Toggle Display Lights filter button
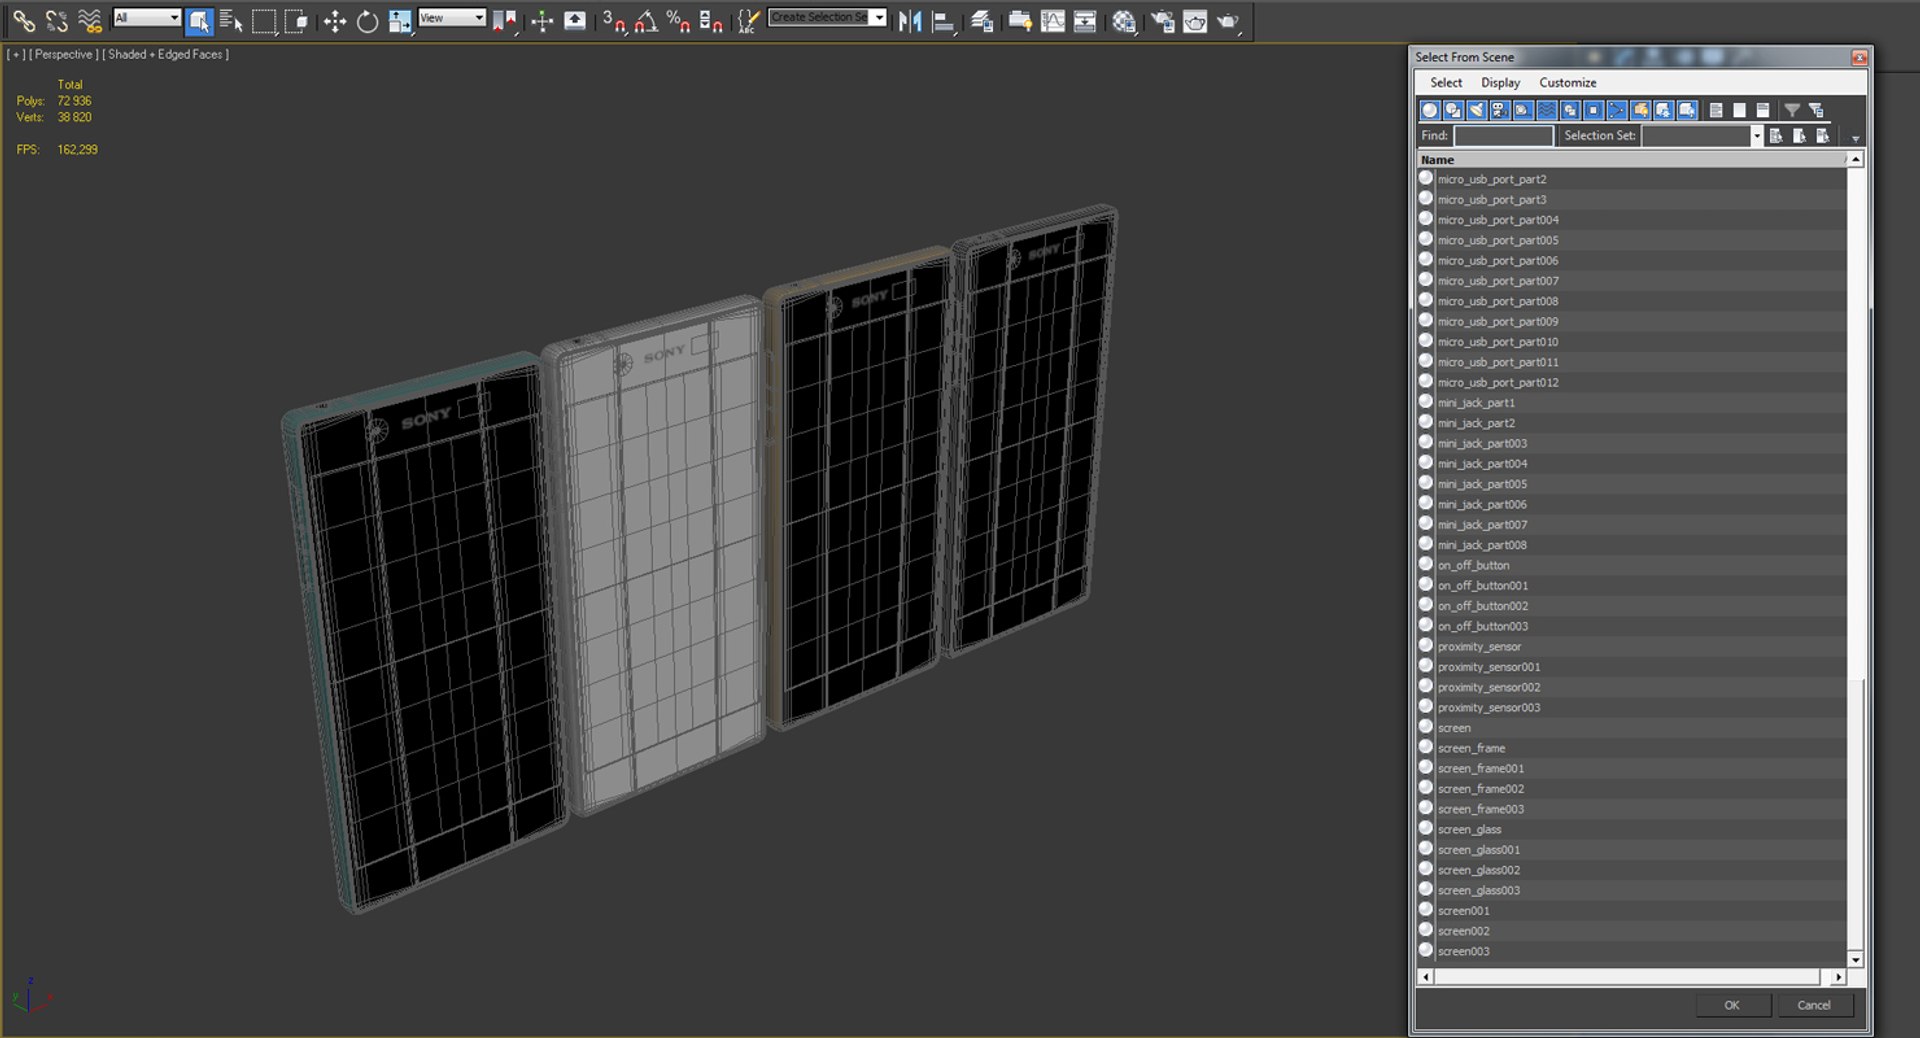 pyautogui.click(x=1477, y=110)
